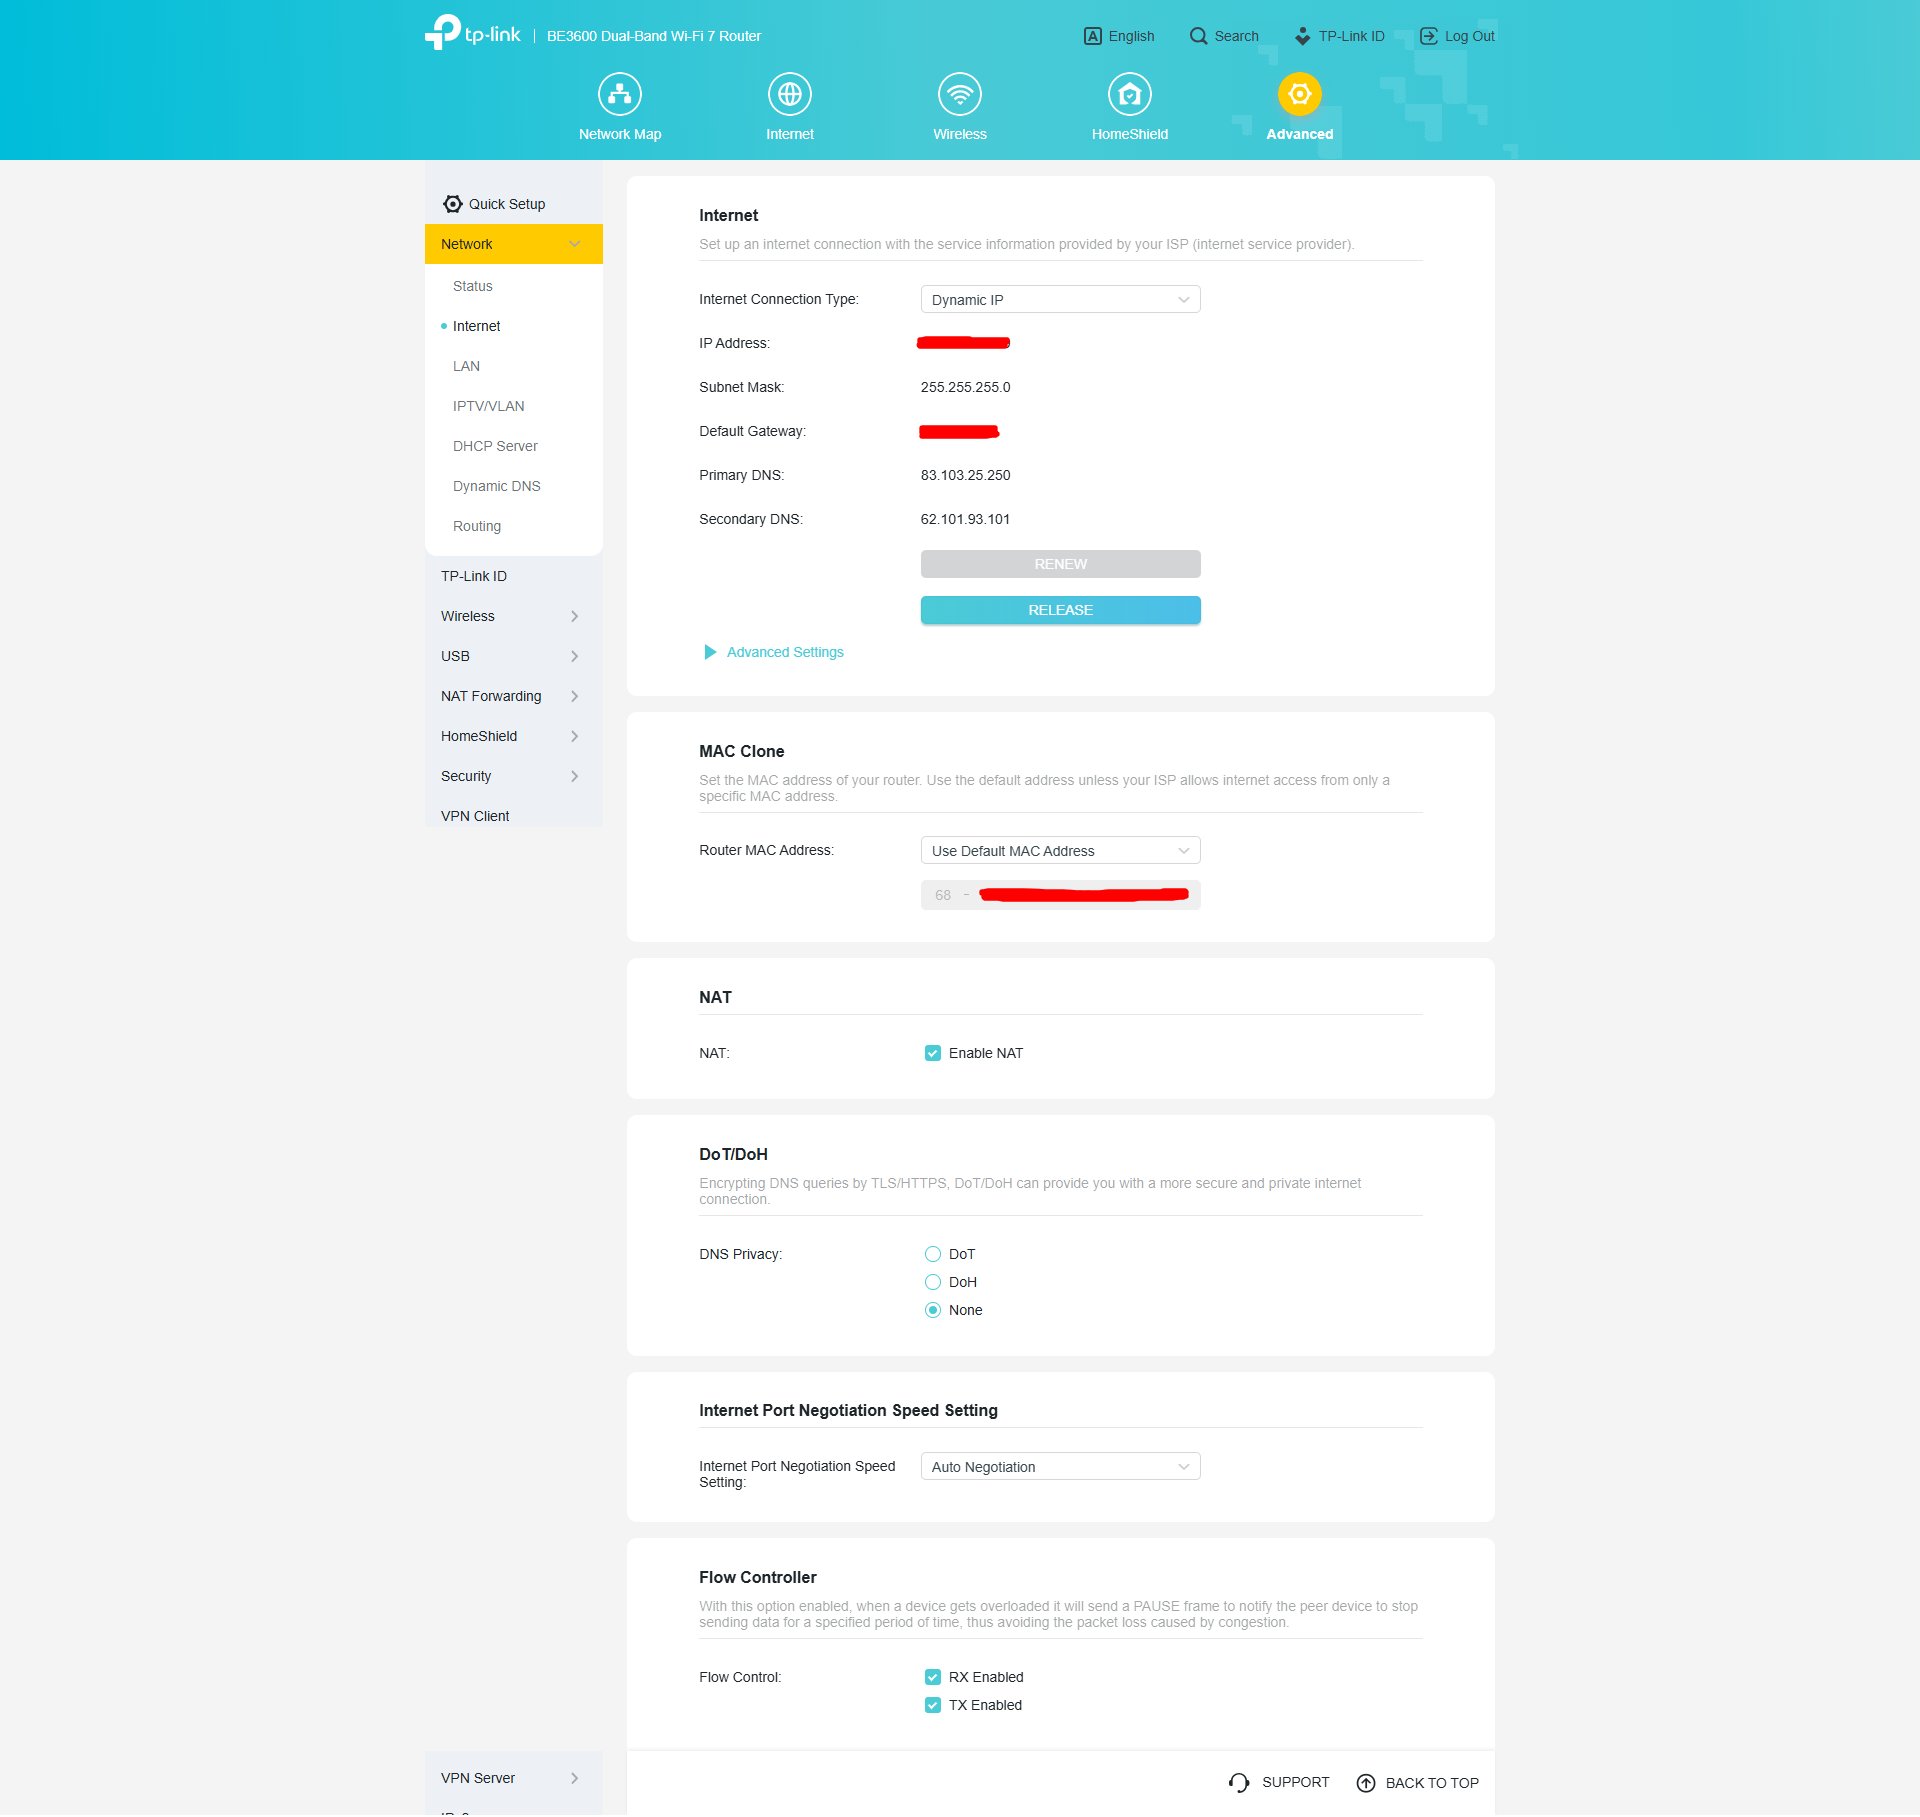Screen dimensions: 1920x1817
Task: Open DHCP Server in sidebar
Action: (x=495, y=446)
